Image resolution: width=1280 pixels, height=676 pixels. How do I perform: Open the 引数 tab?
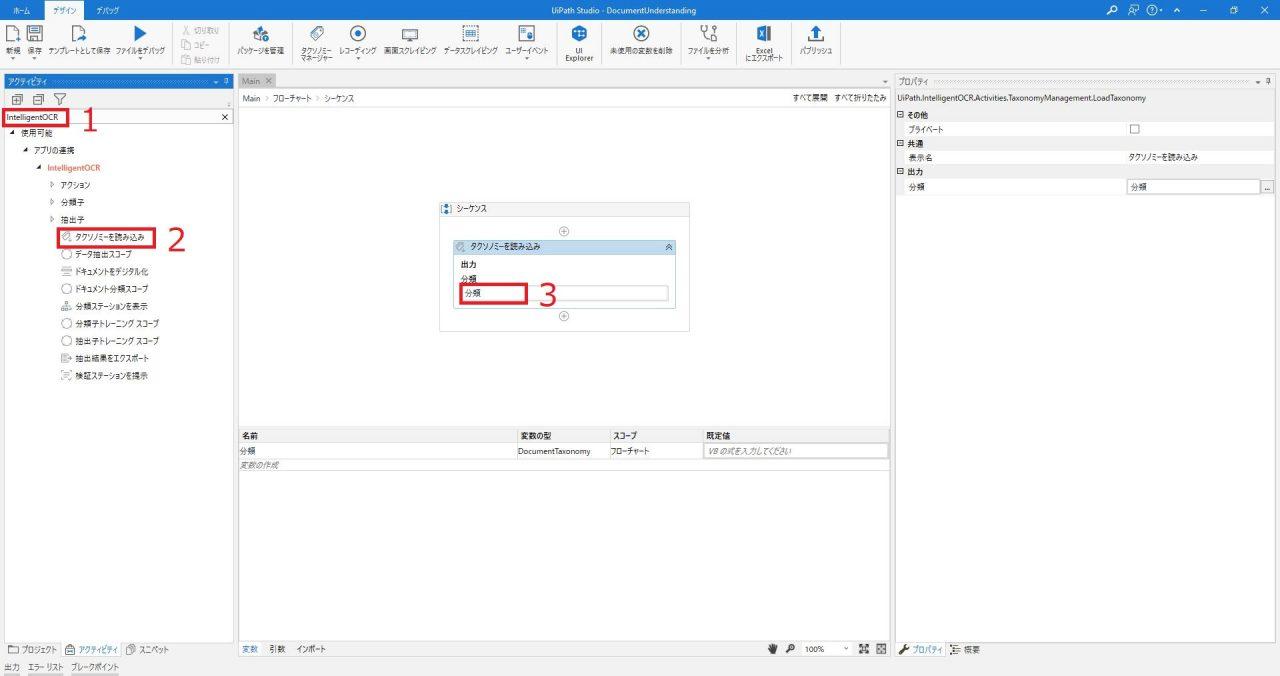[277, 649]
